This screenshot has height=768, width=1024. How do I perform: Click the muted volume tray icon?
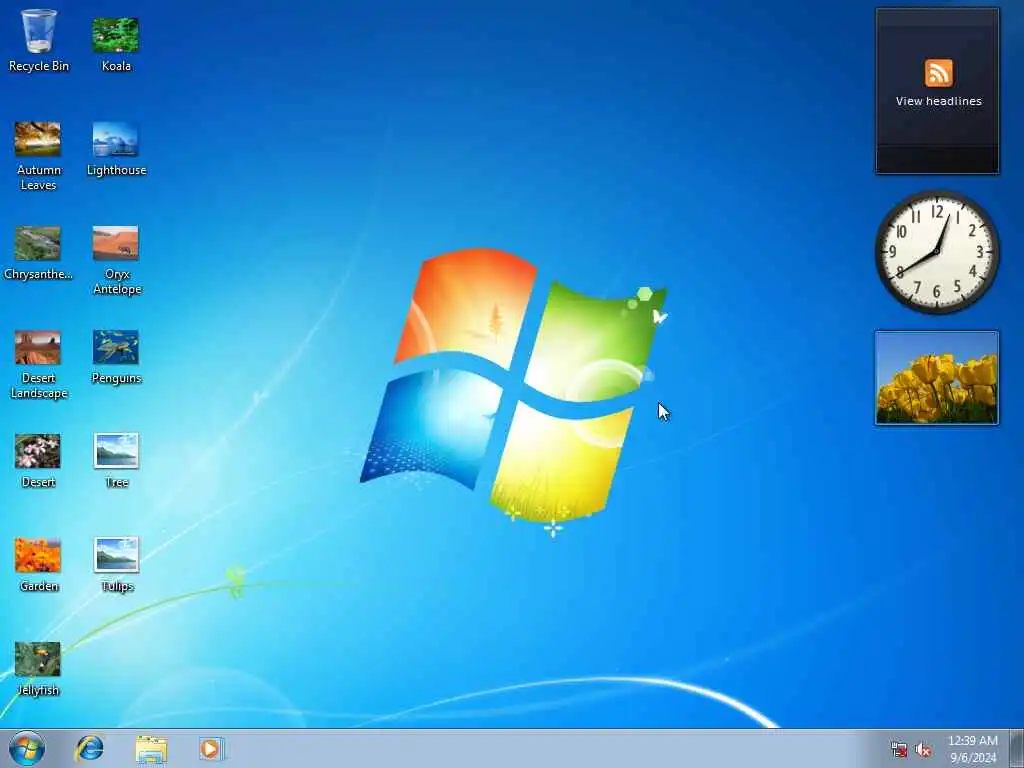tap(923, 750)
